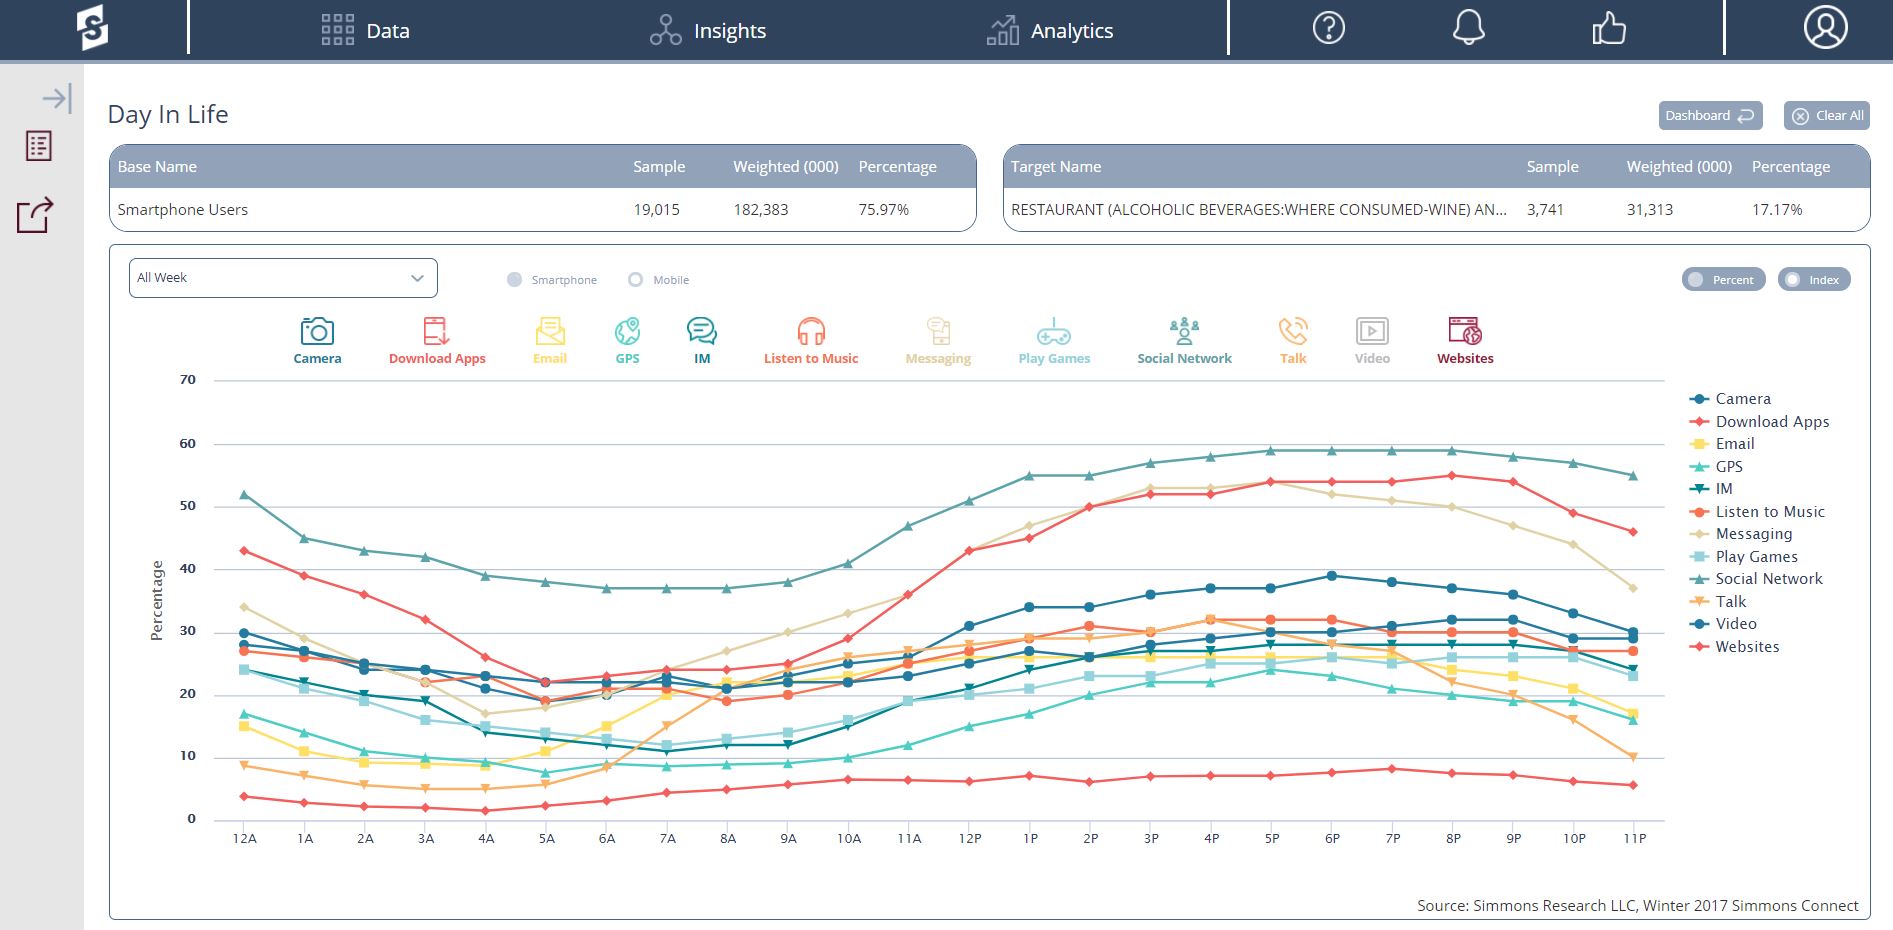Open the report list sidebar icon
The image size is (1893, 930).
[39, 146]
